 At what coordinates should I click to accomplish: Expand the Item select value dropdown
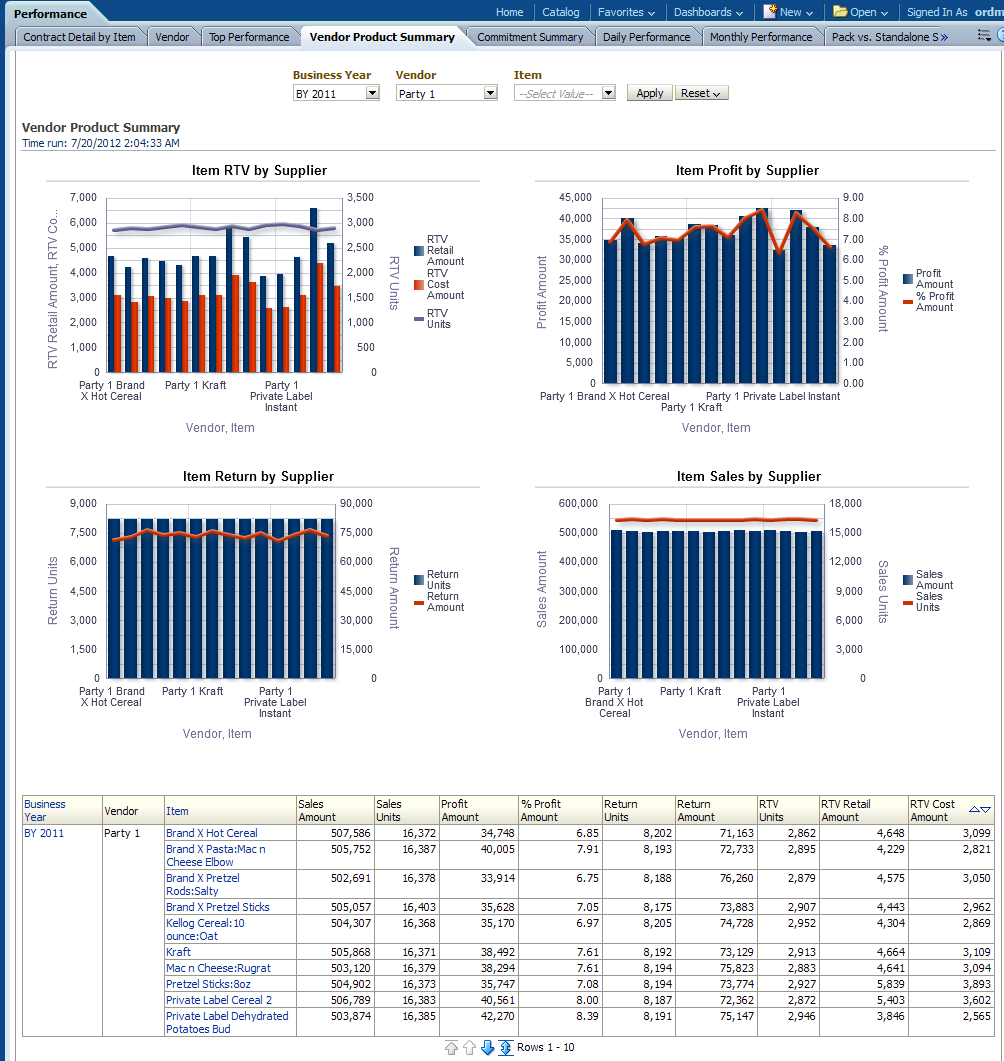click(608, 93)
